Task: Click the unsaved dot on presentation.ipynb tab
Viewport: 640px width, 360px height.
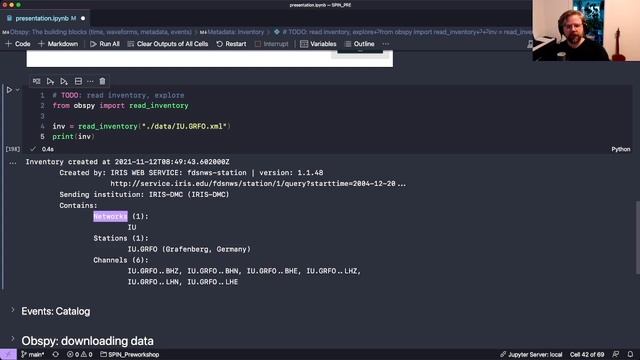Action: [83, 18]
